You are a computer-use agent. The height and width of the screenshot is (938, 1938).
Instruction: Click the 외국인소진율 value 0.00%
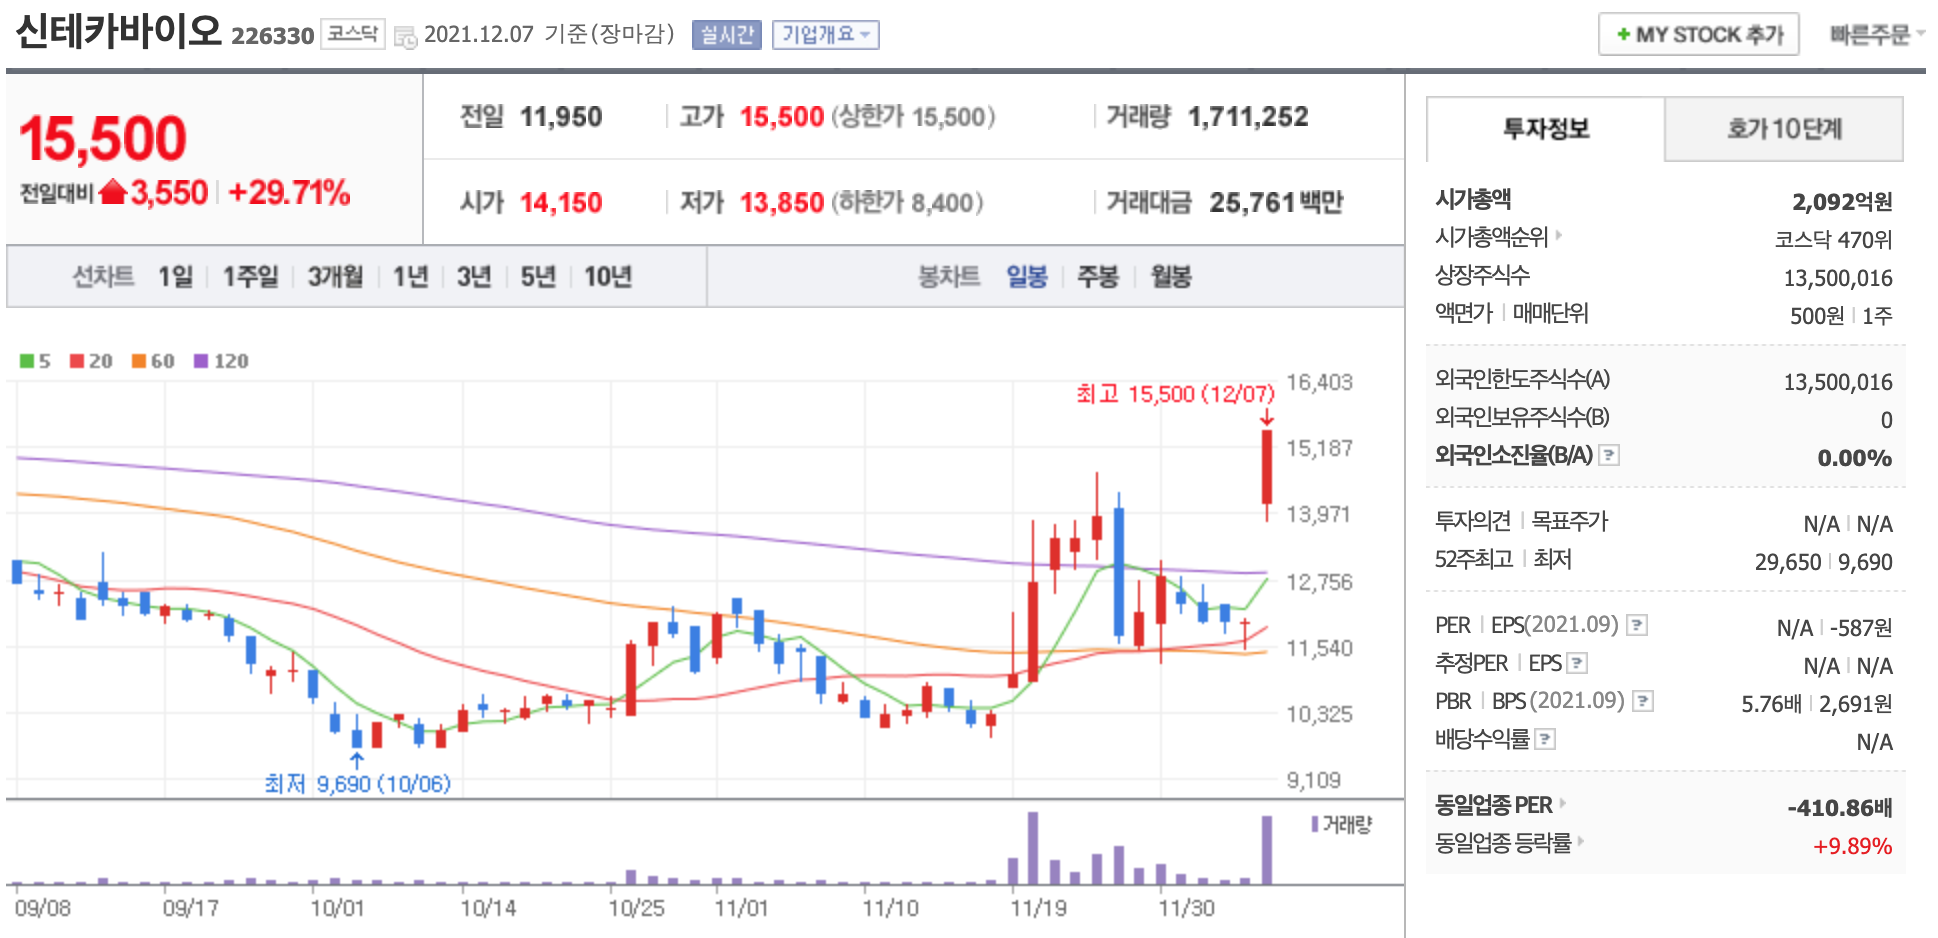[1855, 458]
